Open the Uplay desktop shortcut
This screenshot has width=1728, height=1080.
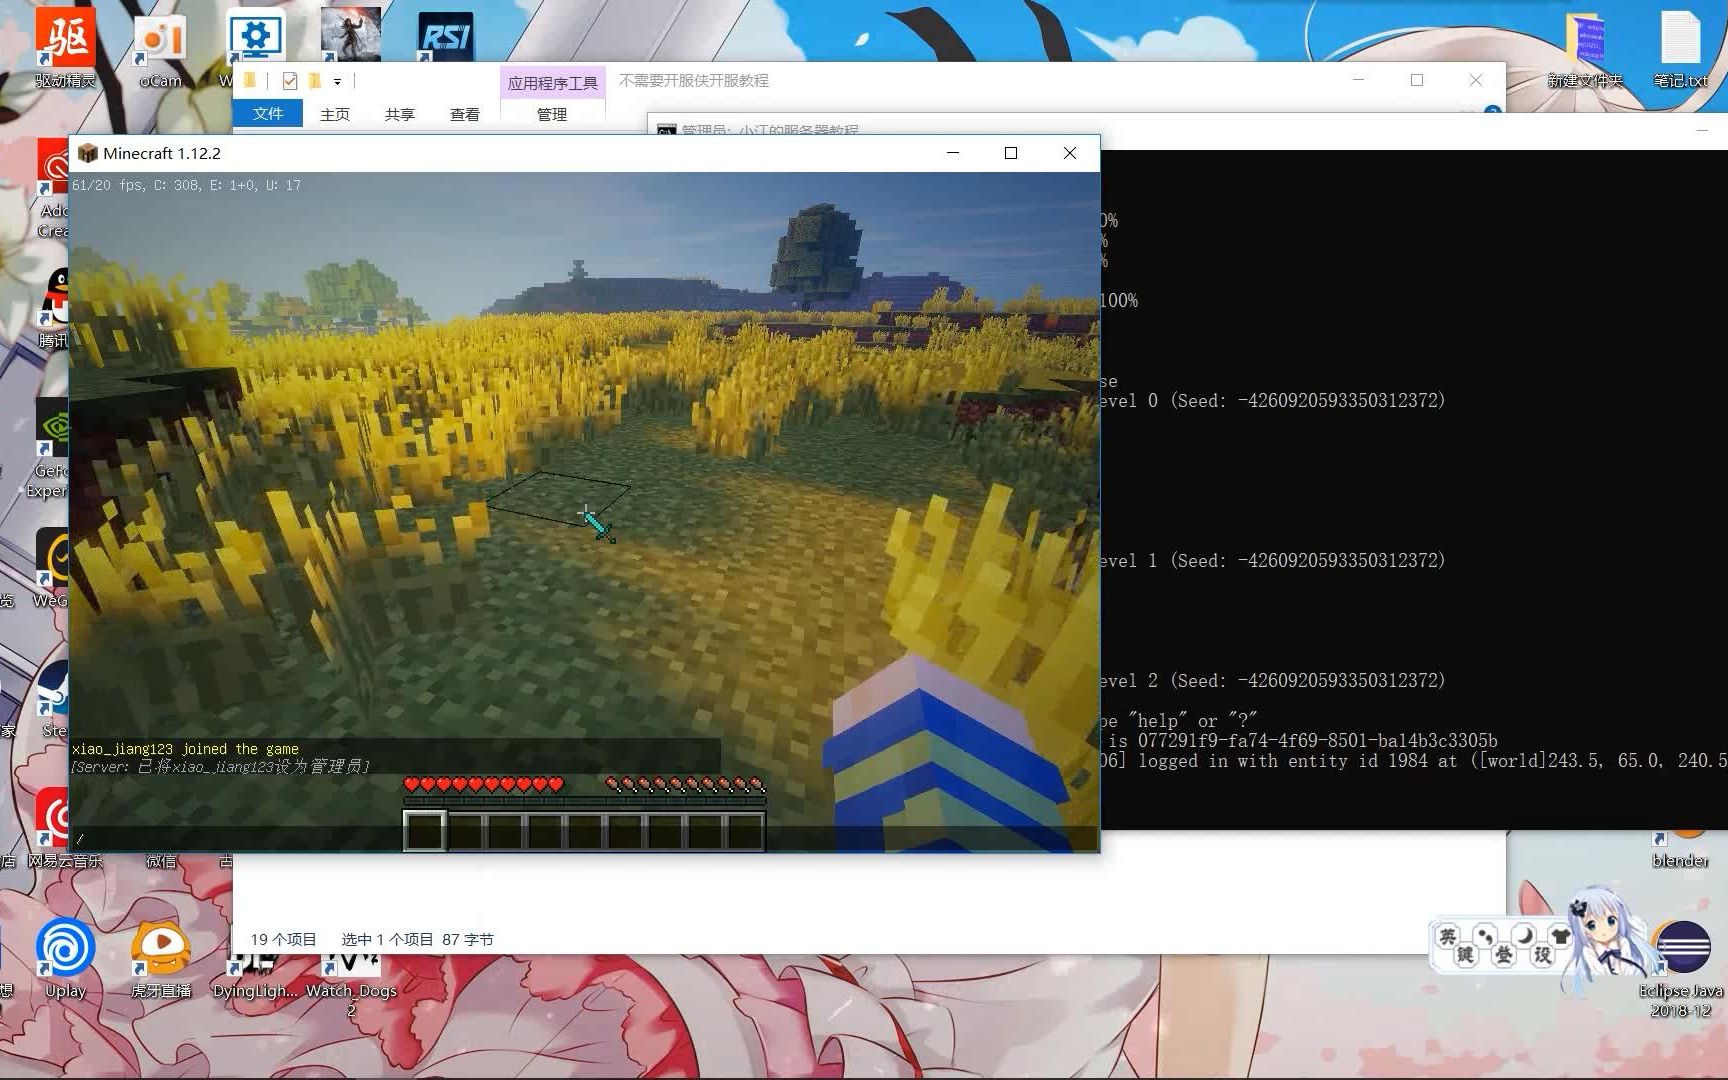pos(65,958)
